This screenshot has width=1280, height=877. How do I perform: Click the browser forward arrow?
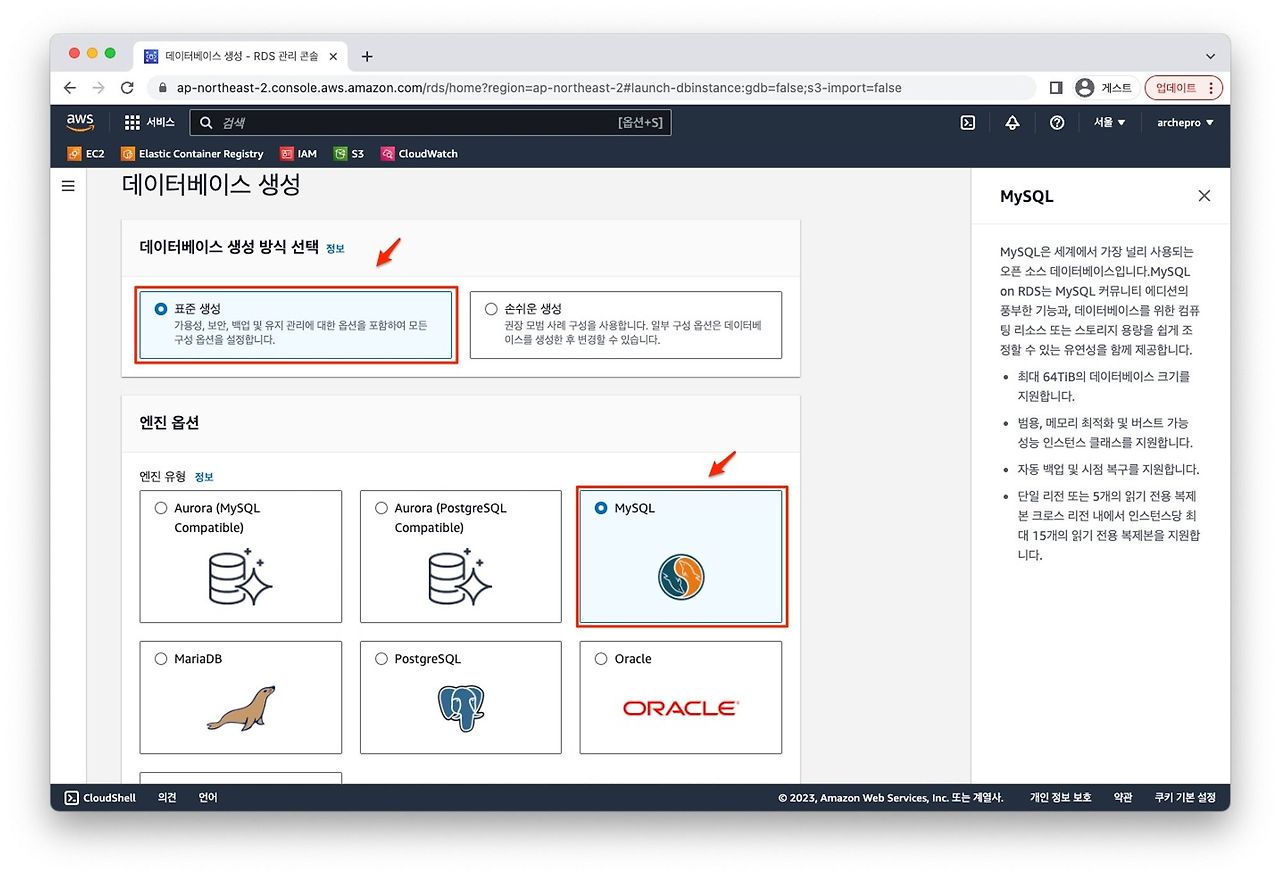(x=98, y=88)
